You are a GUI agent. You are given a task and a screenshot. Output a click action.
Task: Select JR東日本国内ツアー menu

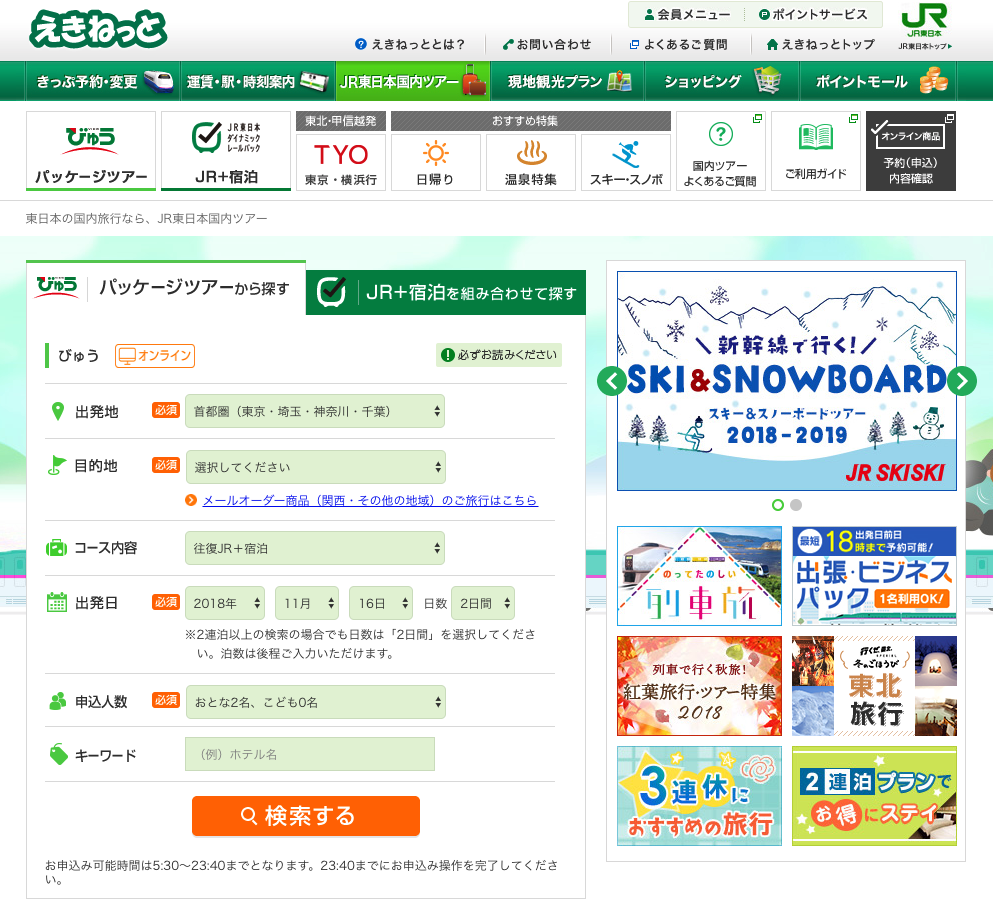click(413, 81)
